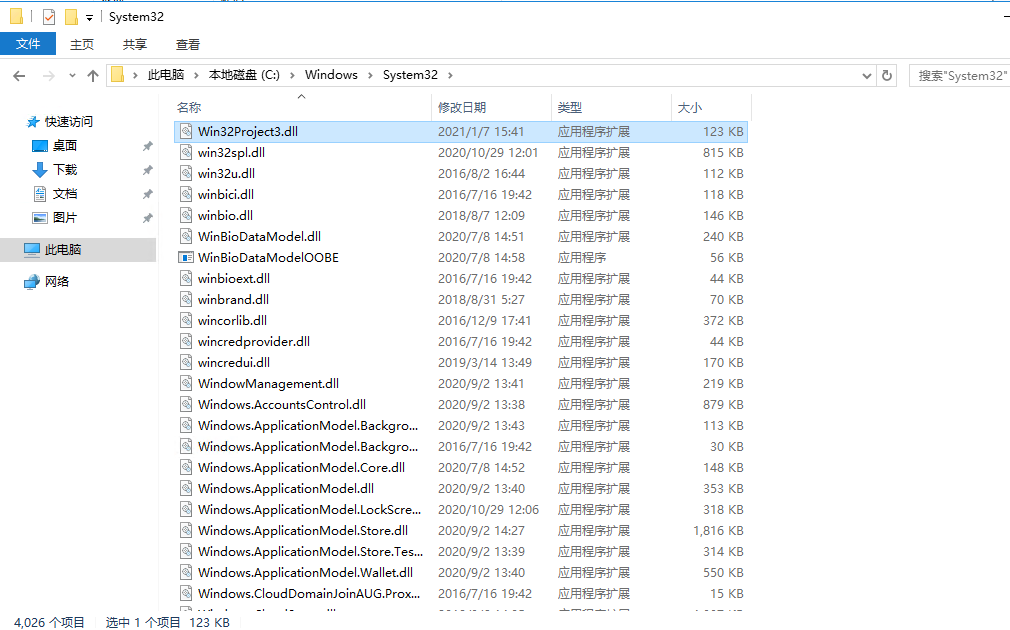Viewport: 1010px width, 630px height.
Task: Open the File (文件) menu tab
Action: [x=28, y=44]
